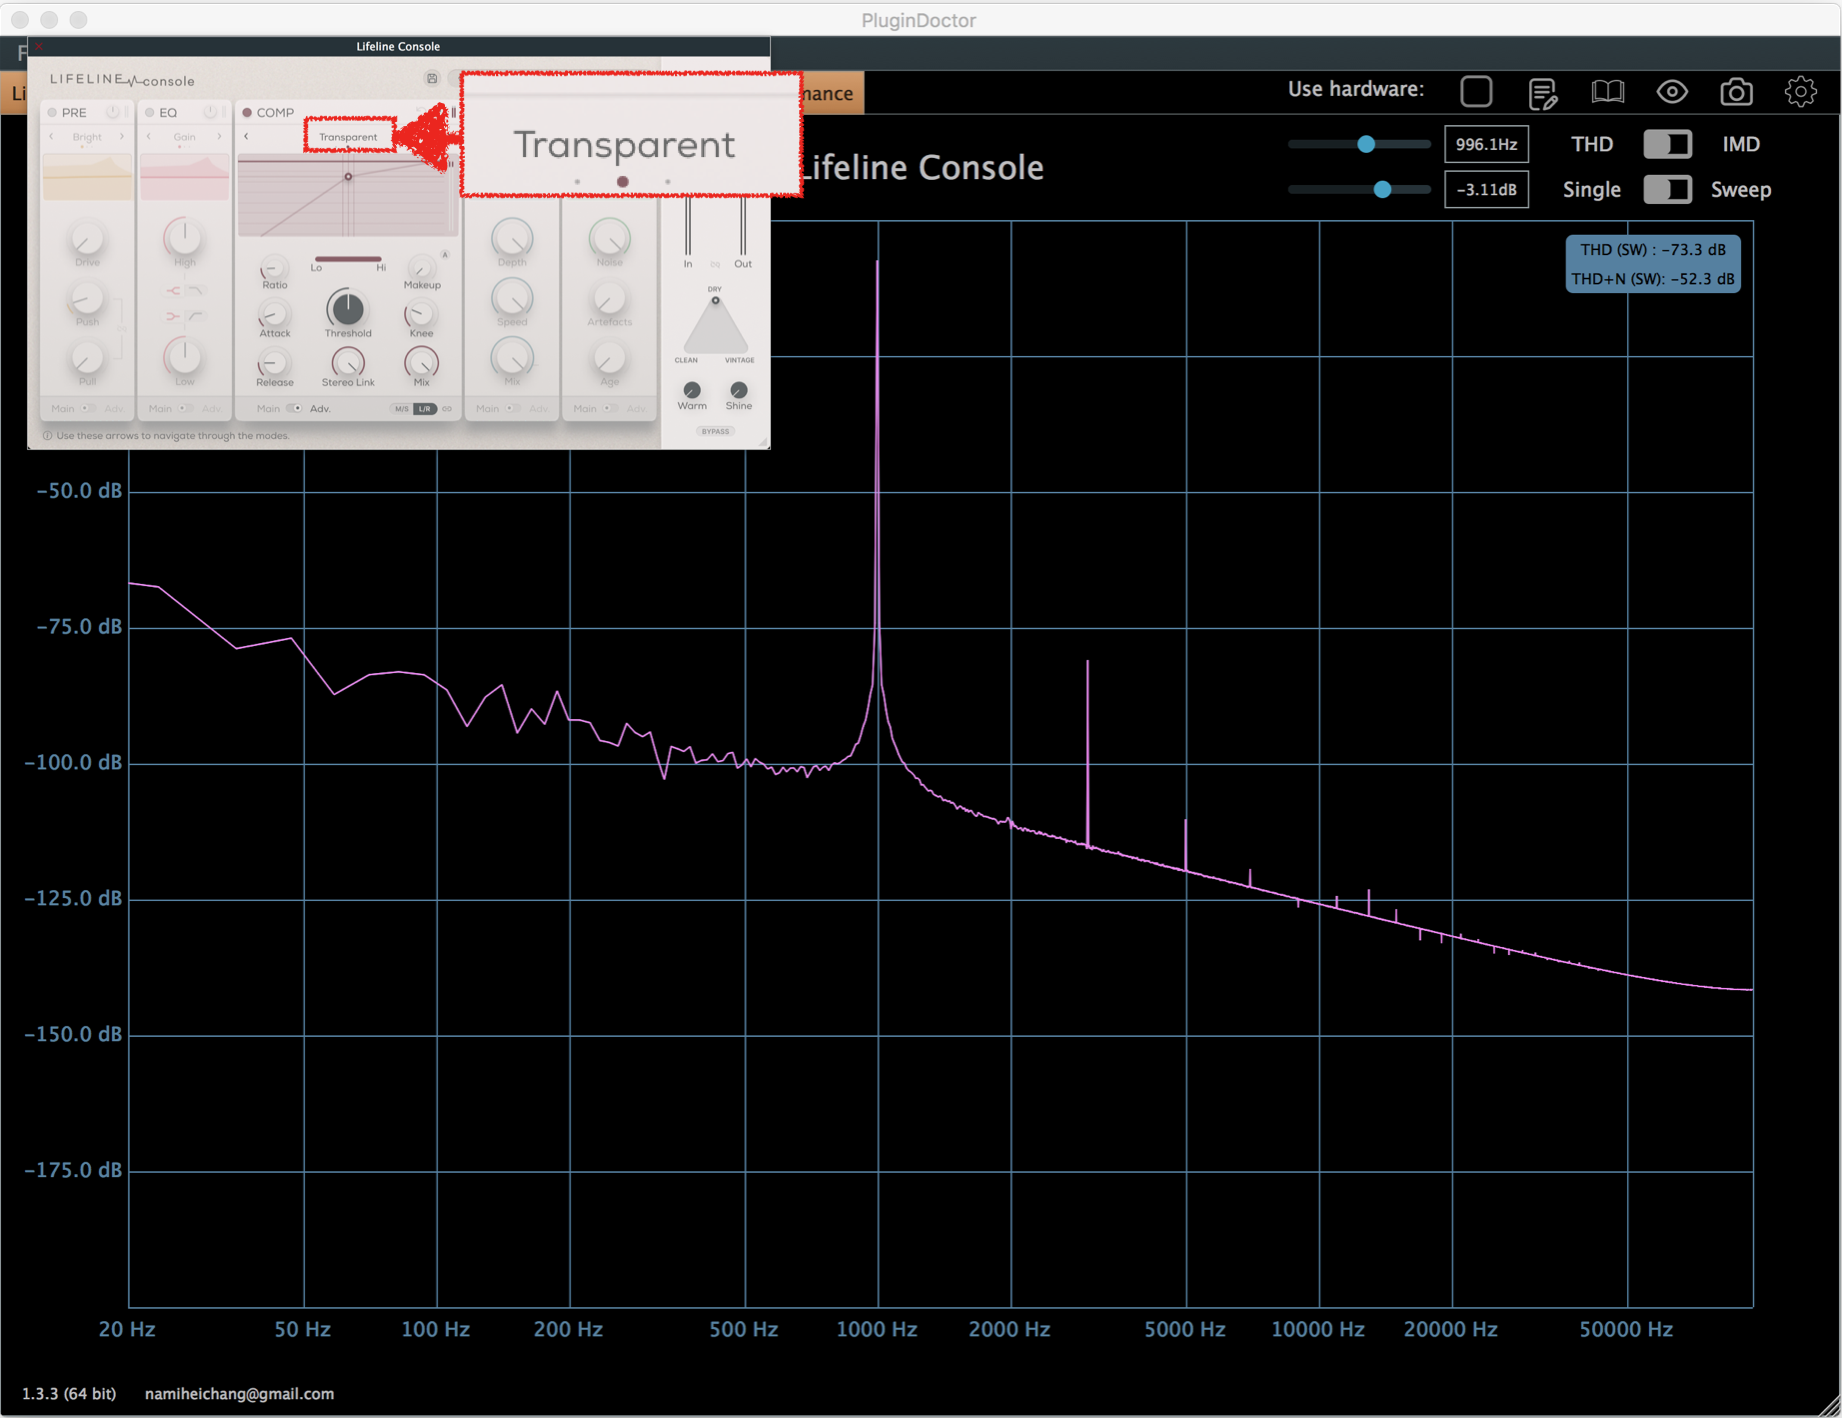Select the EQ low bell filter icon
The image size is (1842, 1418).
tap(173, 316)
